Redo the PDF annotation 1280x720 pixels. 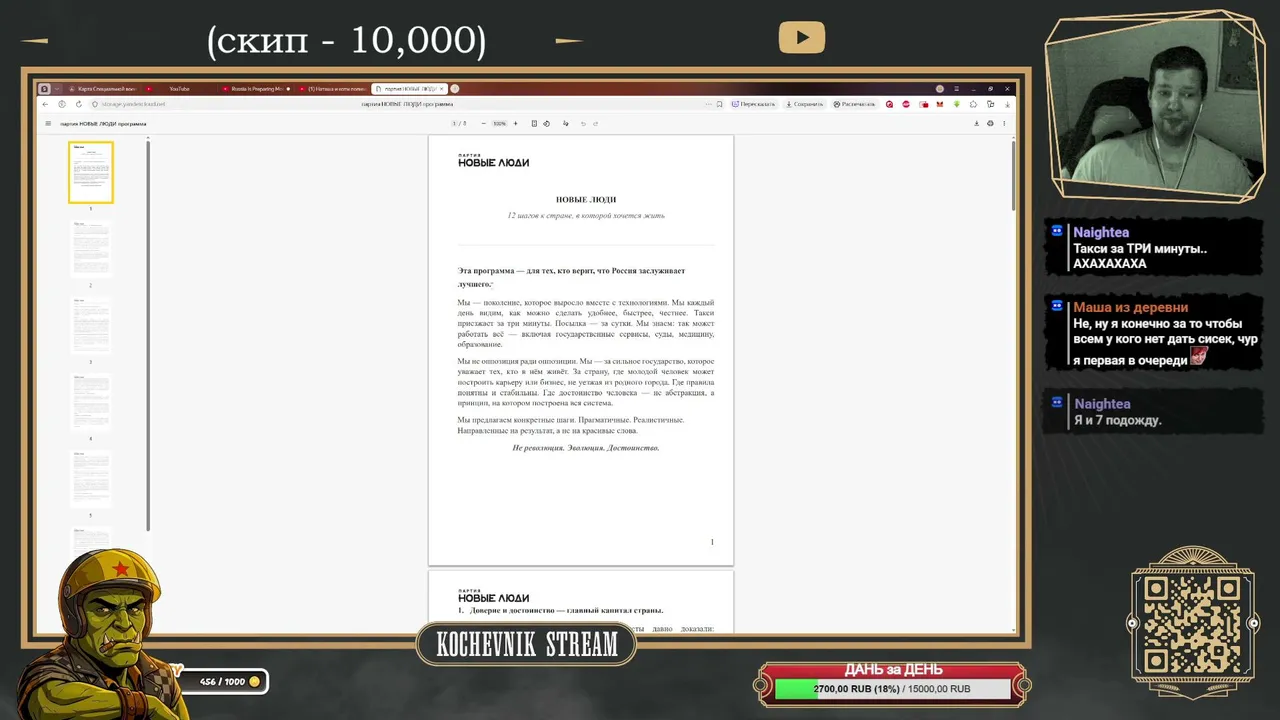click(596, 124)
